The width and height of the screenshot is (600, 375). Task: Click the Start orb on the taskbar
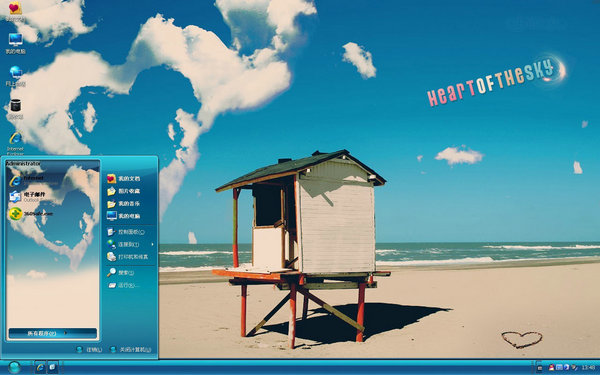point(14,367)
